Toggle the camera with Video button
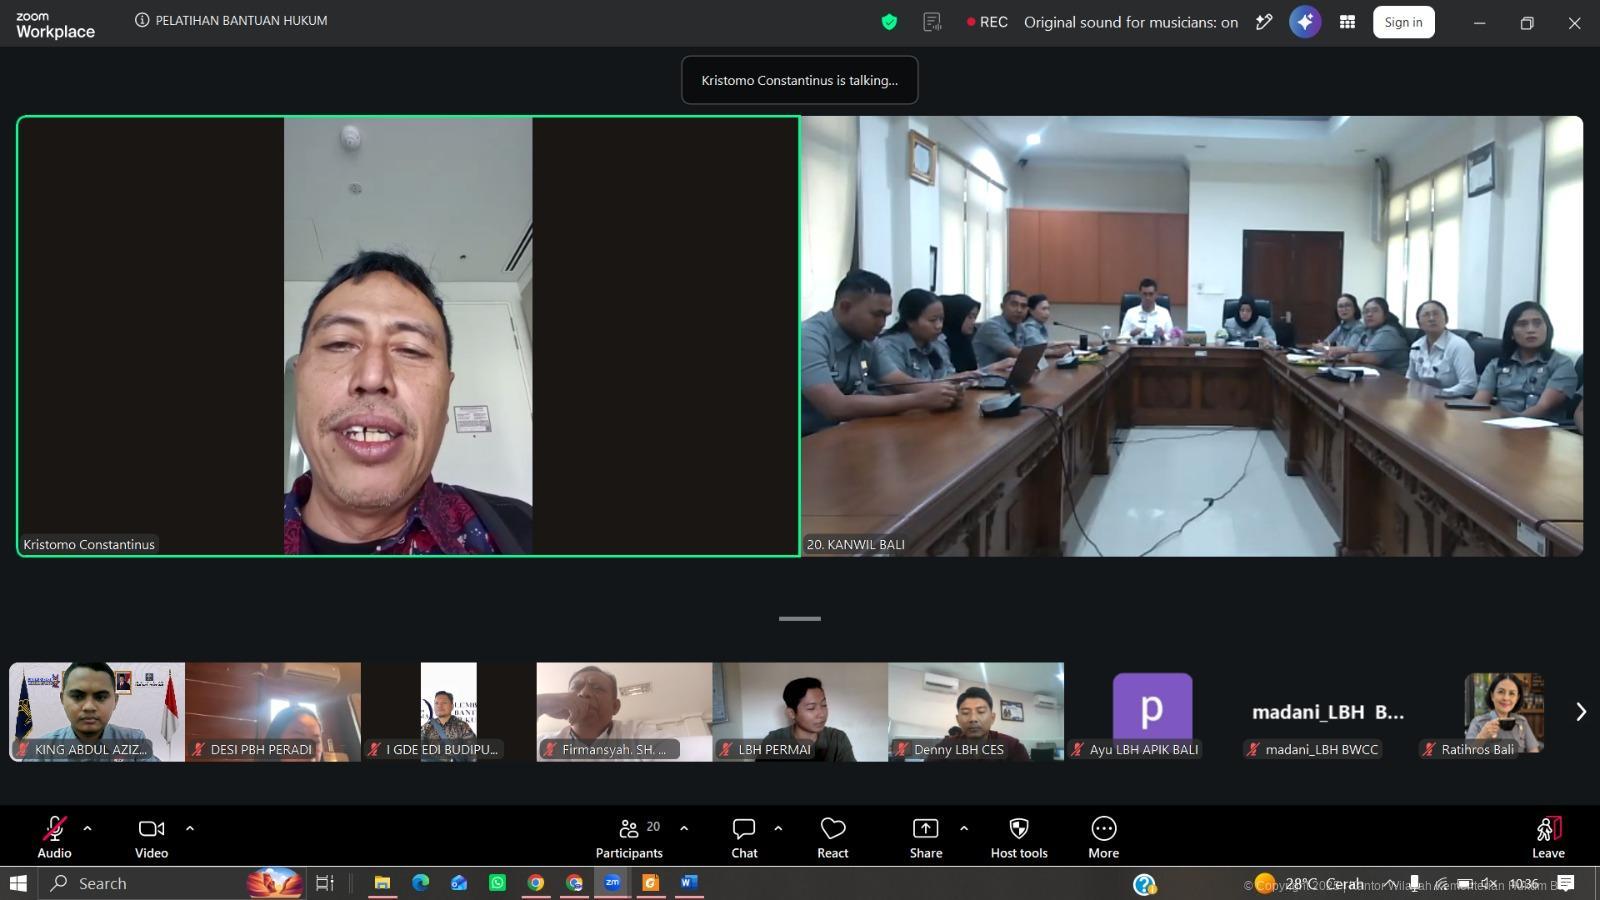The image size is (1600, 900). click(151, 838)
